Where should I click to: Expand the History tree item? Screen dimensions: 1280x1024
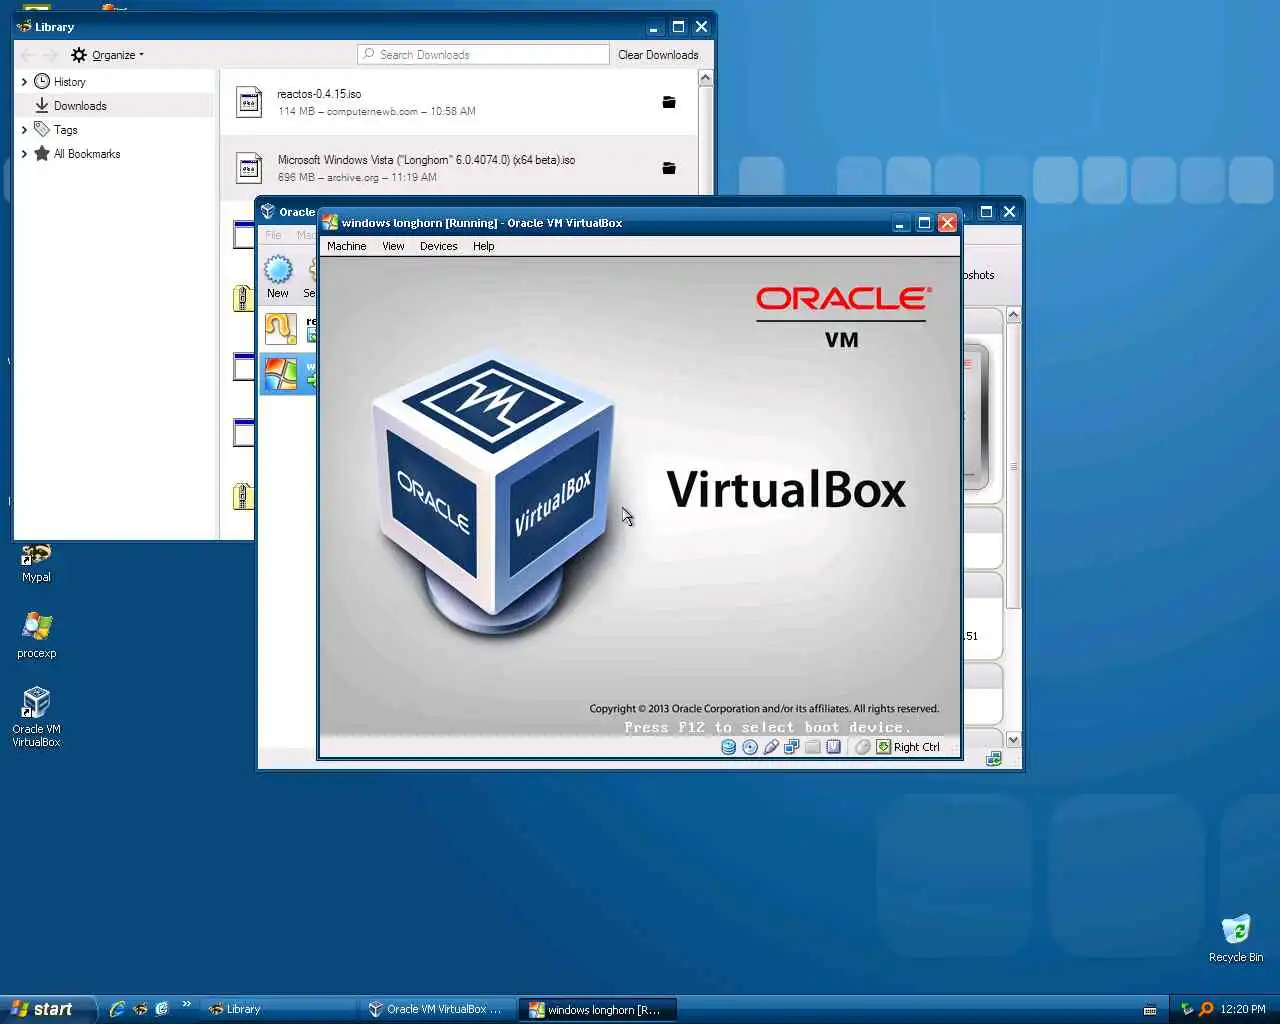(x=24, y=82)
